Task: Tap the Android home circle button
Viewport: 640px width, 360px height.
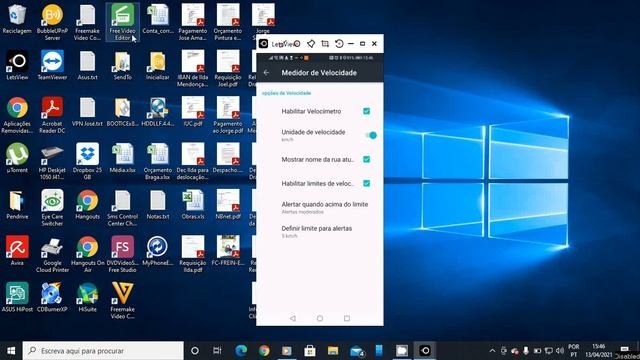Action: 320,318
